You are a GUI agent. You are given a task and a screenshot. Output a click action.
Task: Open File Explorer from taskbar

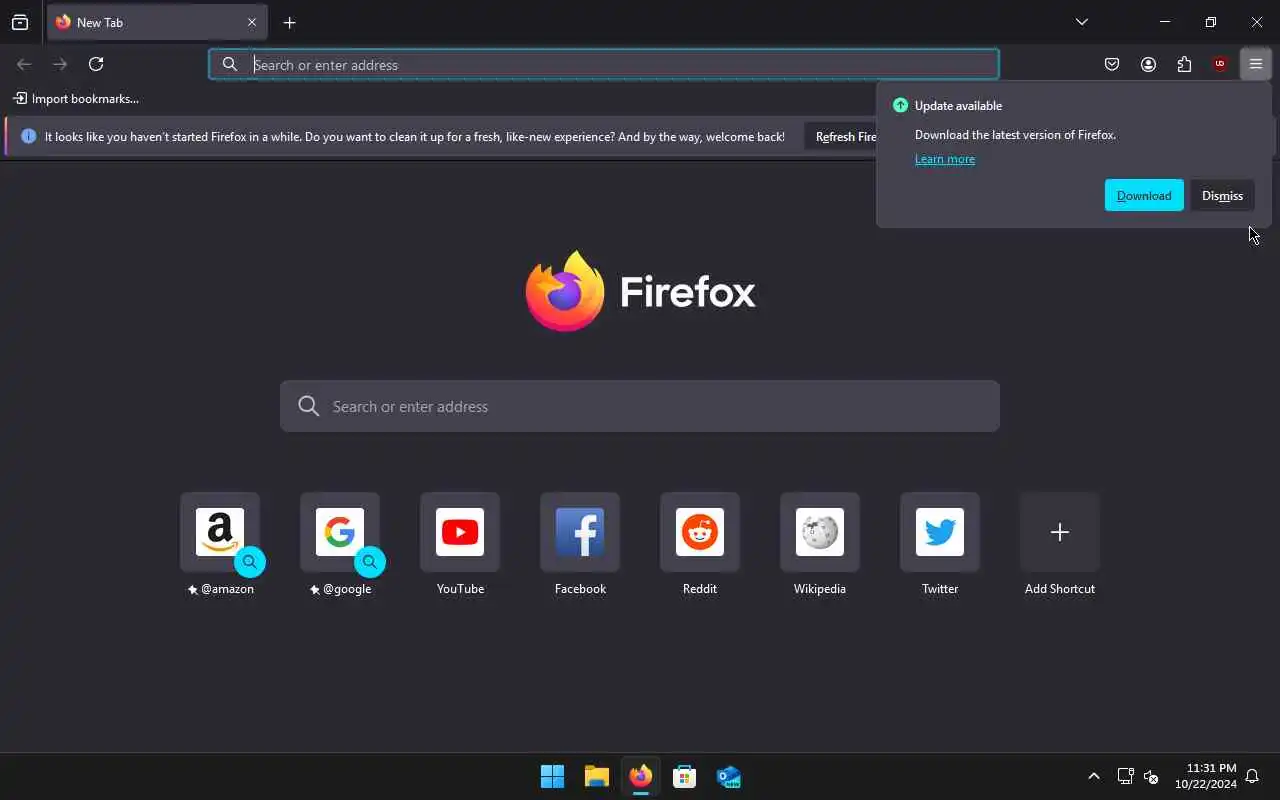pyautogui.click(x=597, y=776)
